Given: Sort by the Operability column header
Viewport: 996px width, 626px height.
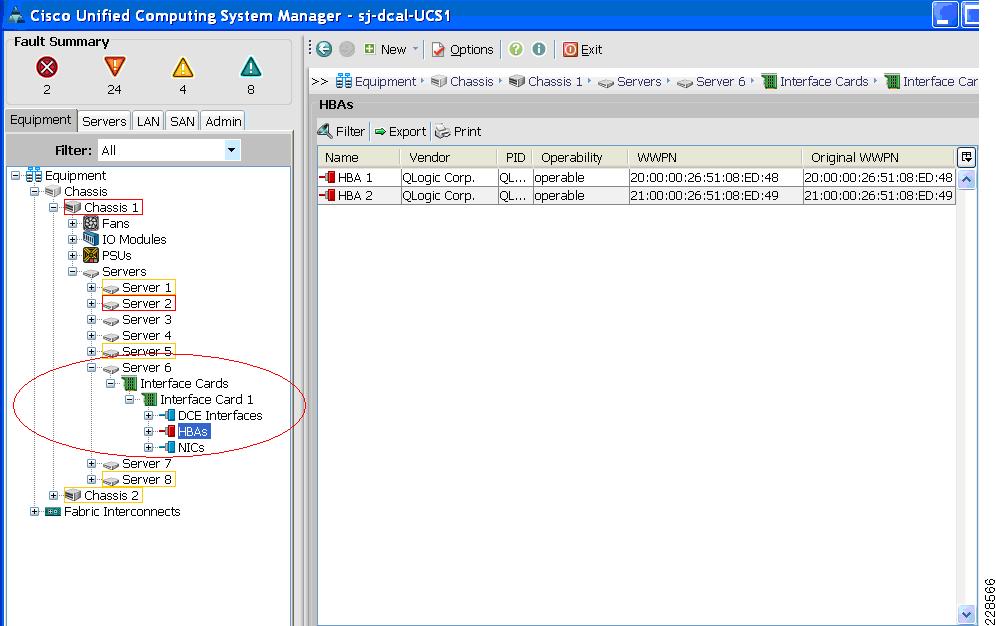Looking at the screenshot, I should point(580,157).
